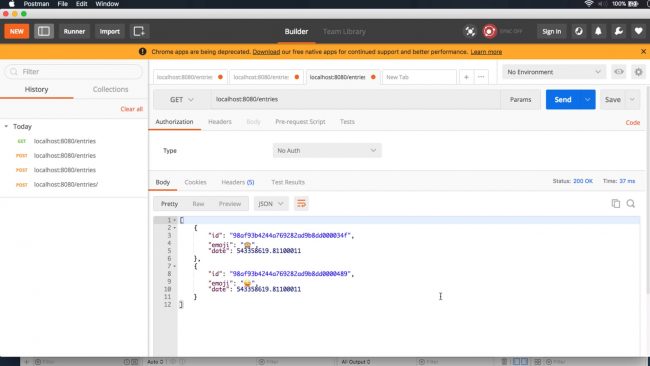Open the File menu
The width and height of the screenshot is (650, 366).
[63, 4]
